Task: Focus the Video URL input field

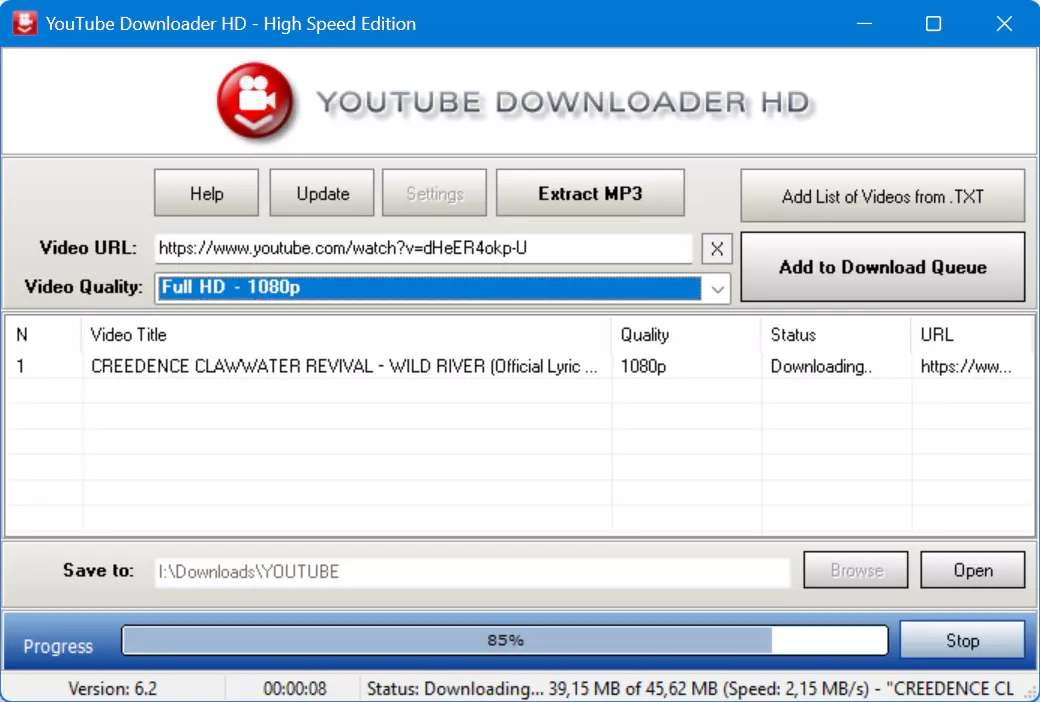Action: tap(424, 248)
